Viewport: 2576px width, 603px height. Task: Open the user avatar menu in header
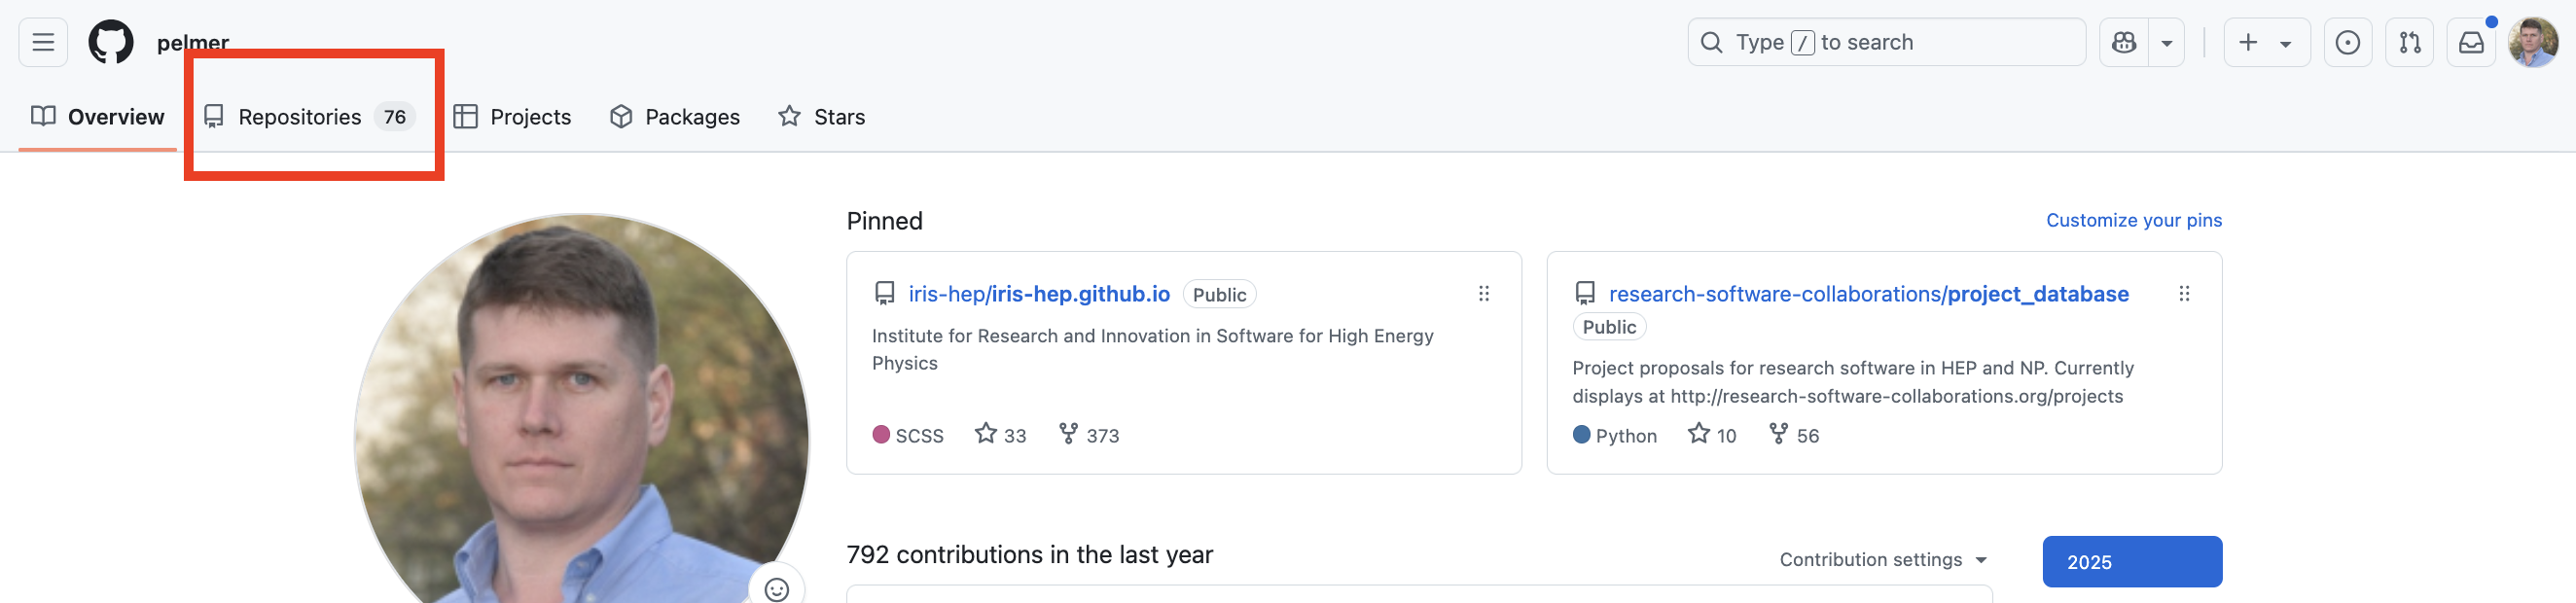tap(2533, 42)
